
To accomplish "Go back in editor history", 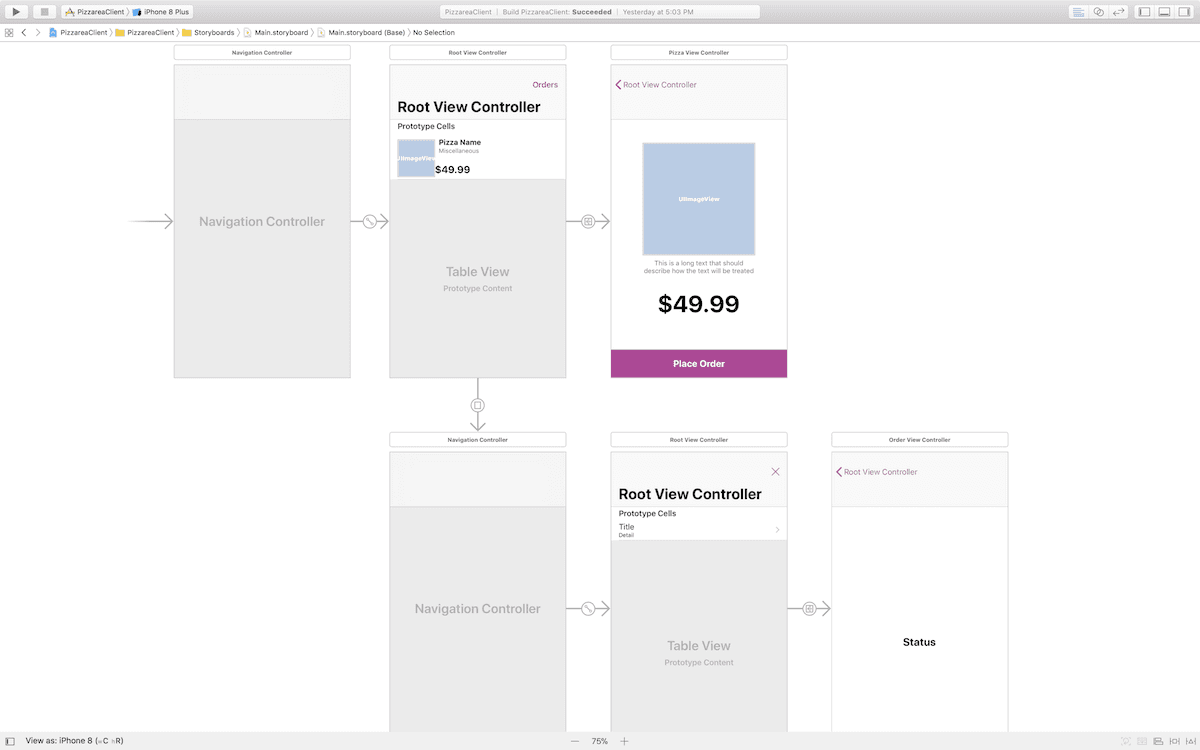I will point(24,32).
